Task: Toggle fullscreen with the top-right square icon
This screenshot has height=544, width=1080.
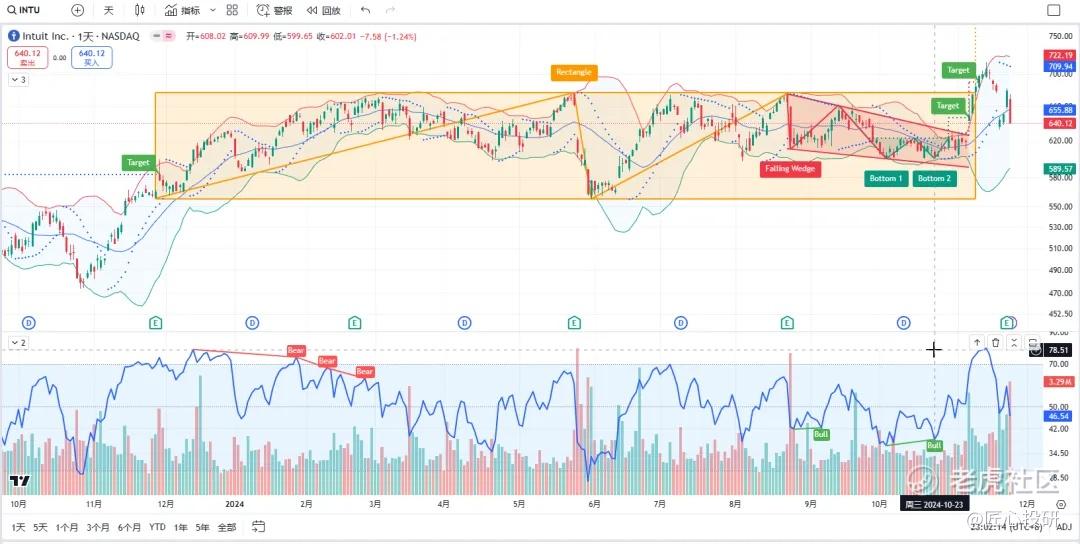Action: tap(1053, 10)
